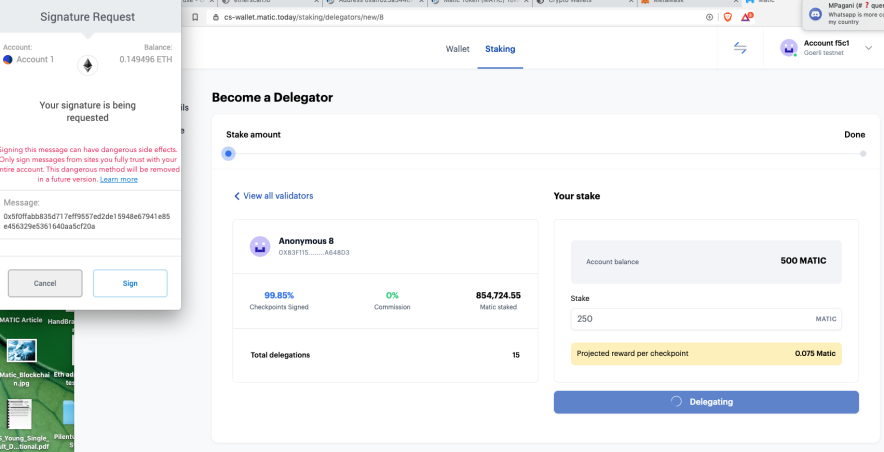Go back via View all validators
This screenshot has height=452, width=884.
273,196
